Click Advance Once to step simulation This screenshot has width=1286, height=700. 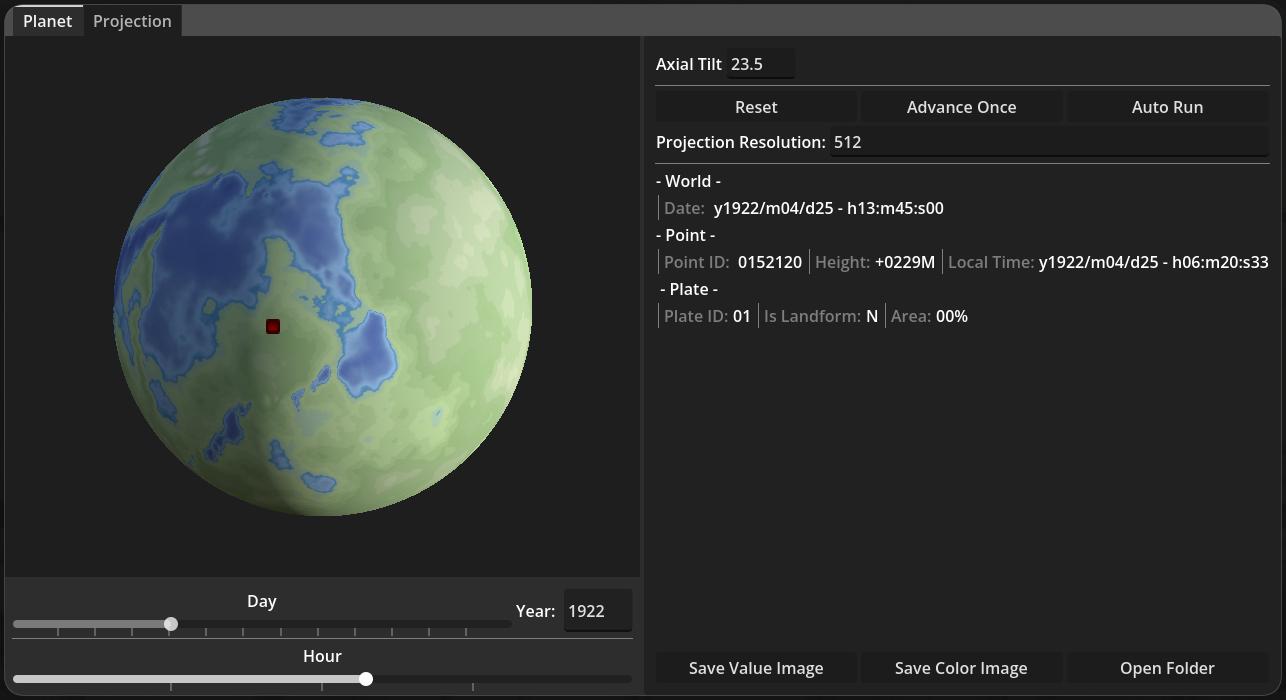pyautogui.click(x=961, y=107)
